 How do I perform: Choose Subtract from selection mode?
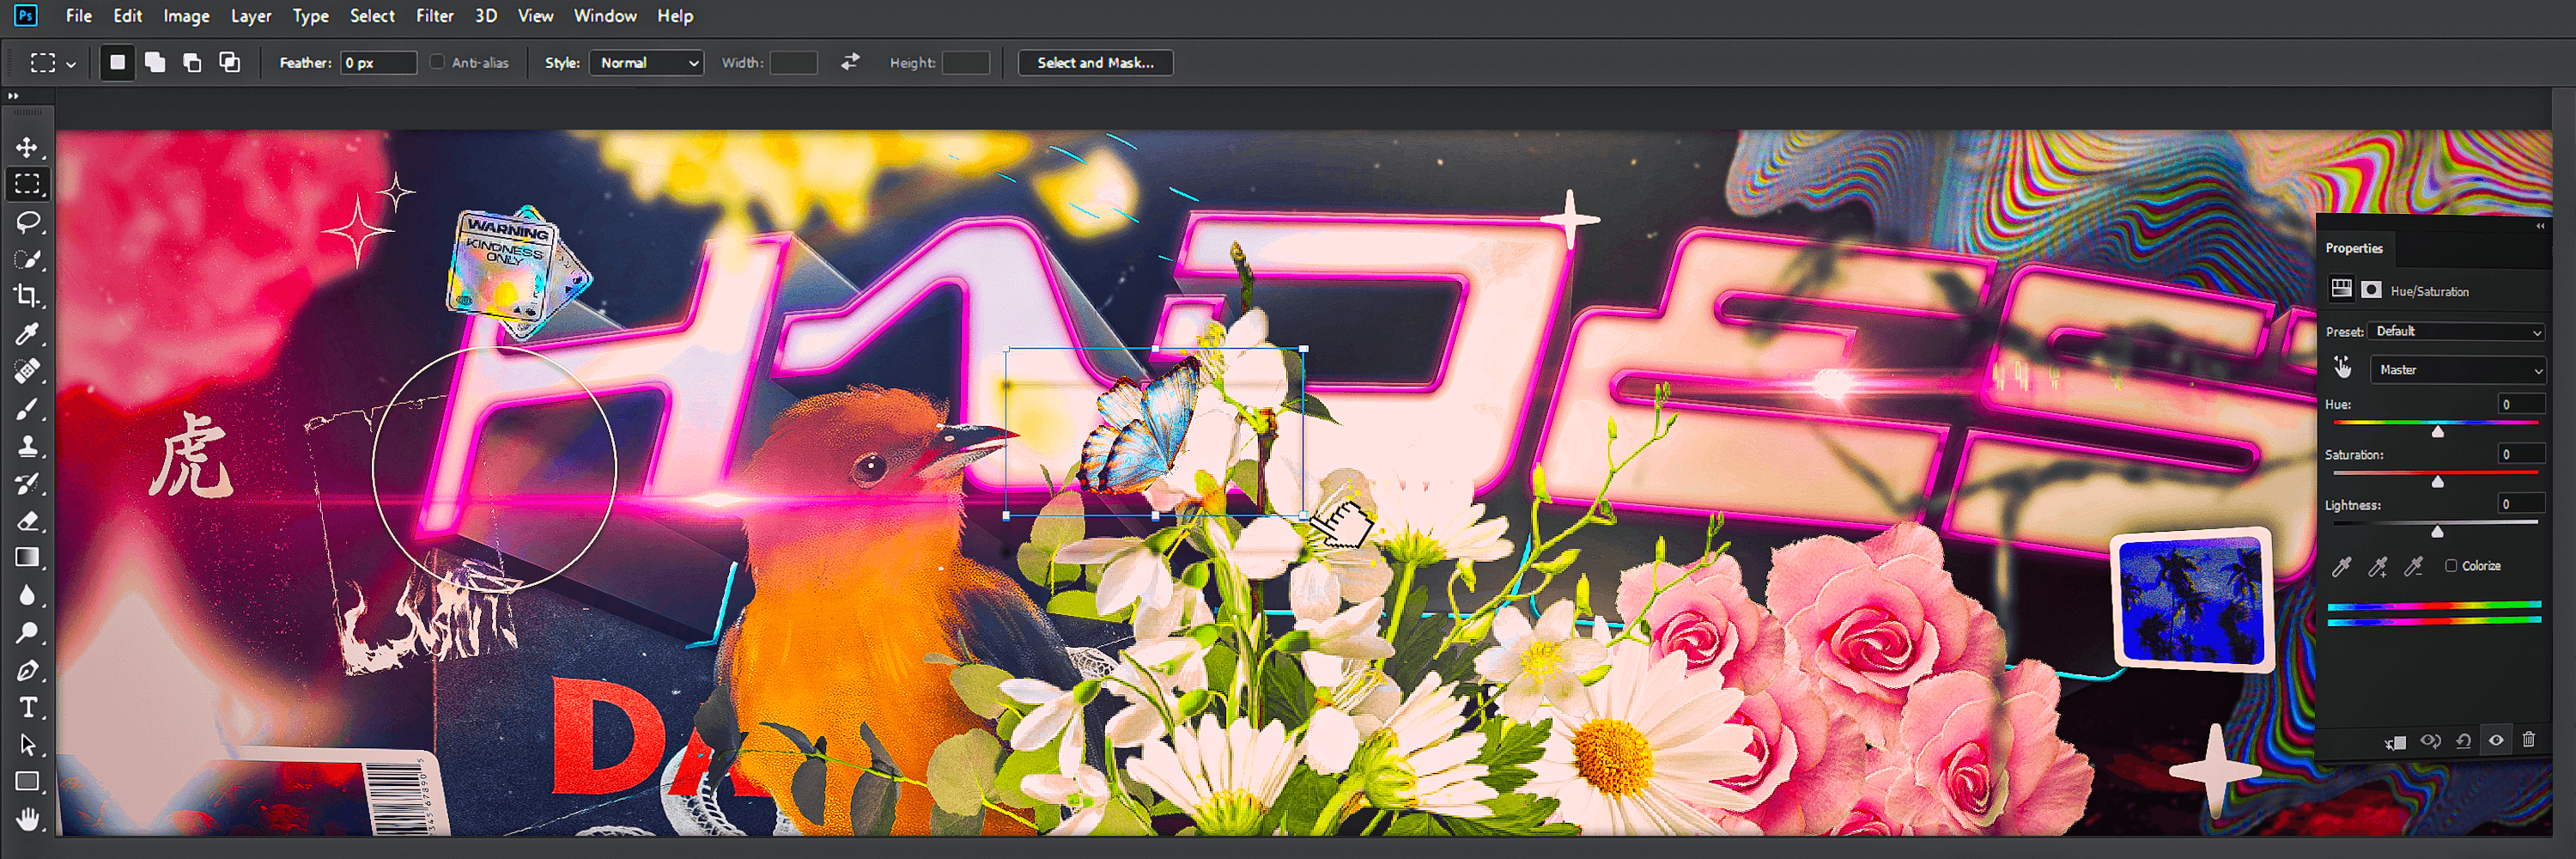[192, 62]
